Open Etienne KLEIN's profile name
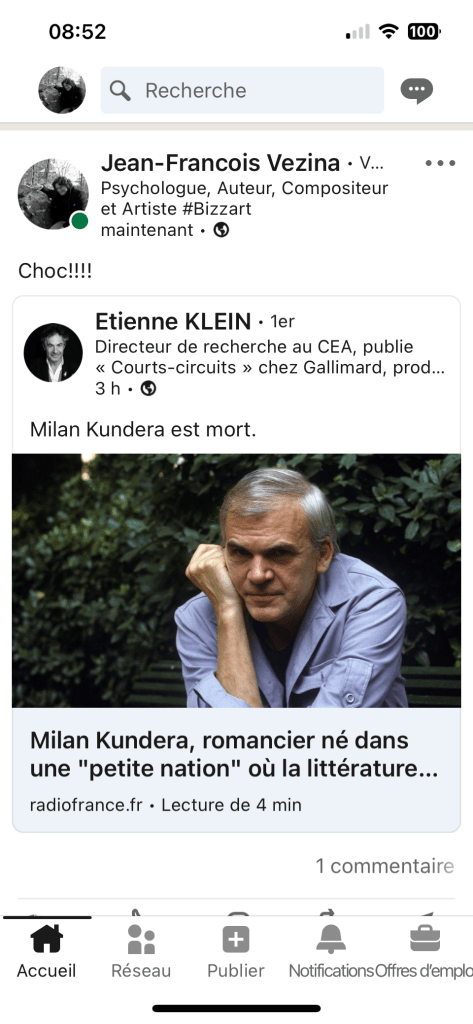Image resolution: width=473 pixels, height=1024 pixels. (173, 321)
